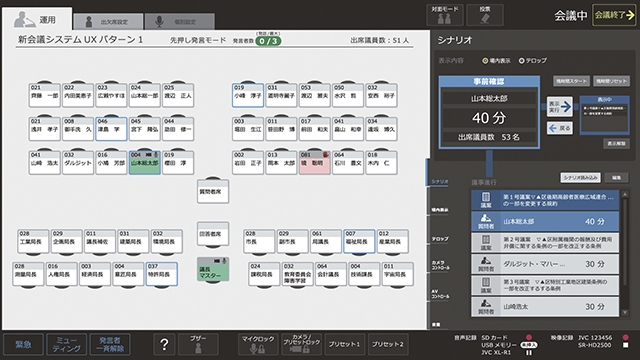Screen dimensions: 640x360
Task: Click the 戻る back arrow button
Action: tap(560, 128)
